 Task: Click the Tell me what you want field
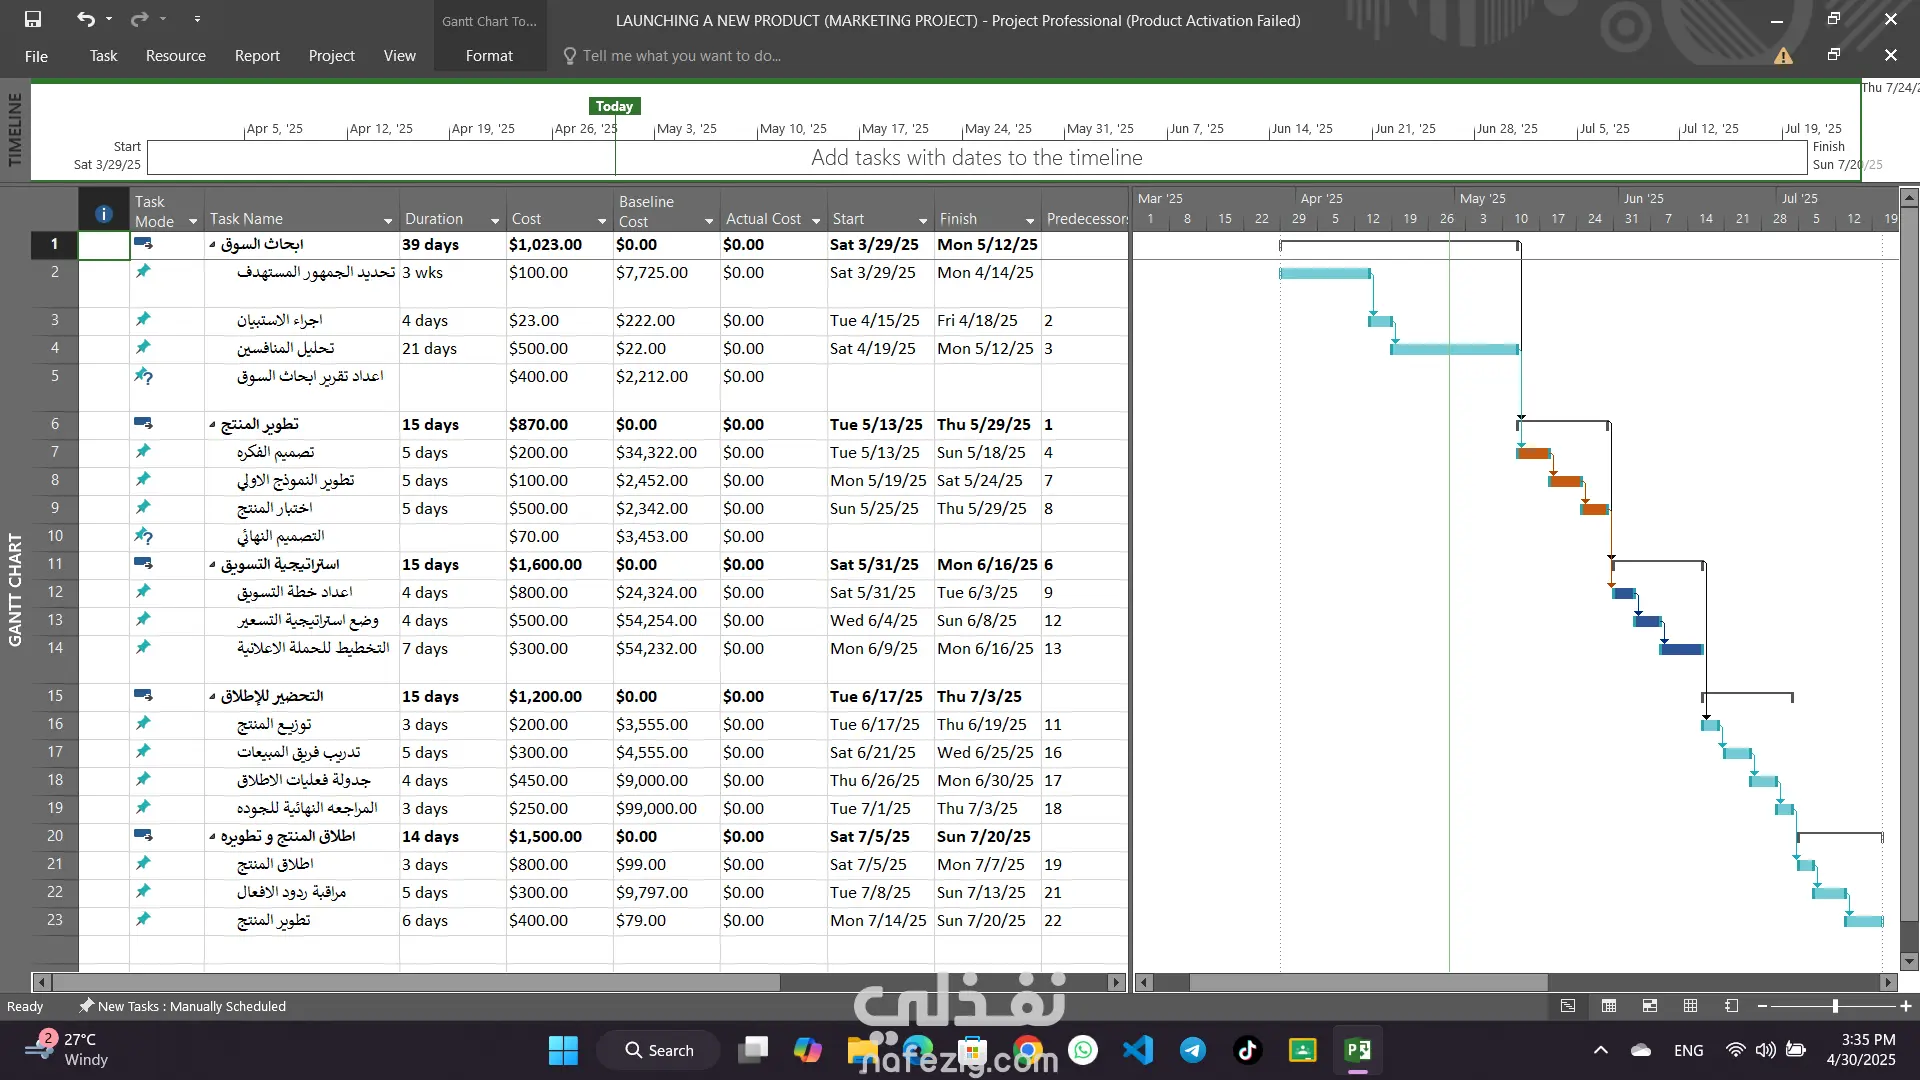point(681,56)
